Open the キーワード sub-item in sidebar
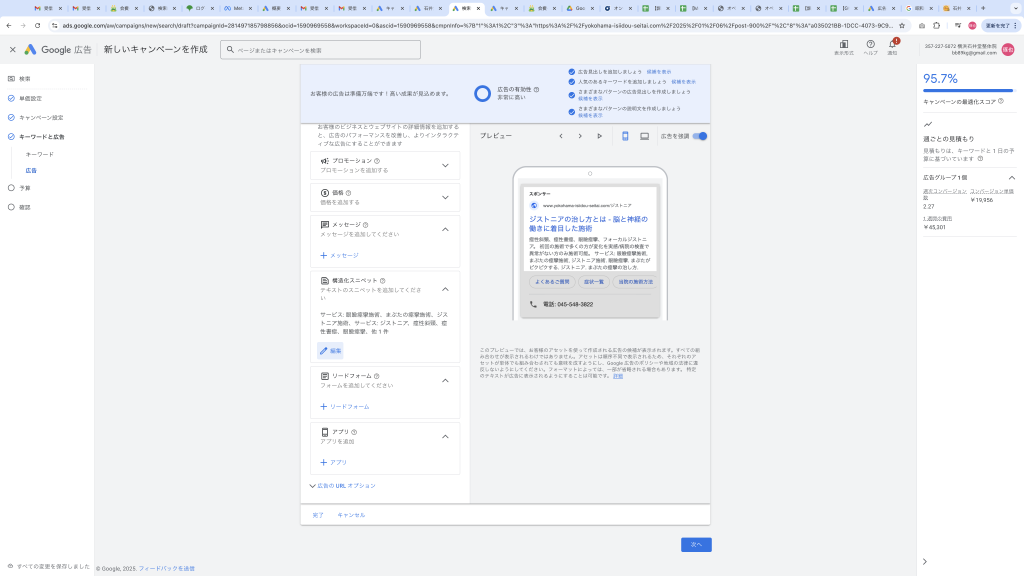The height and width of the screenshot is (576, 1024). 40,154
